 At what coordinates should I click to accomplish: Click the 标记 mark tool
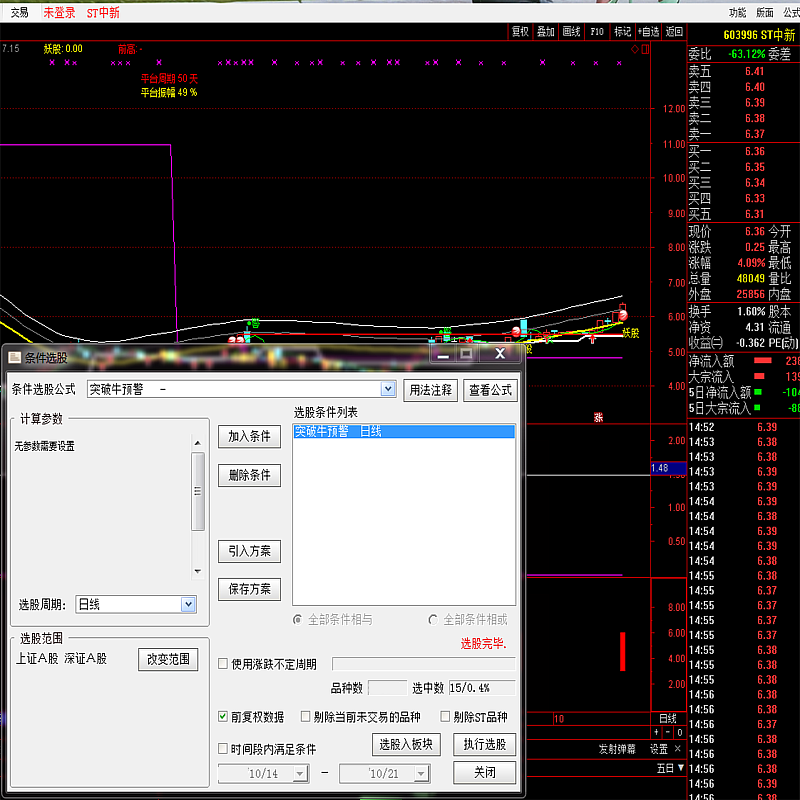coord(622,32)
